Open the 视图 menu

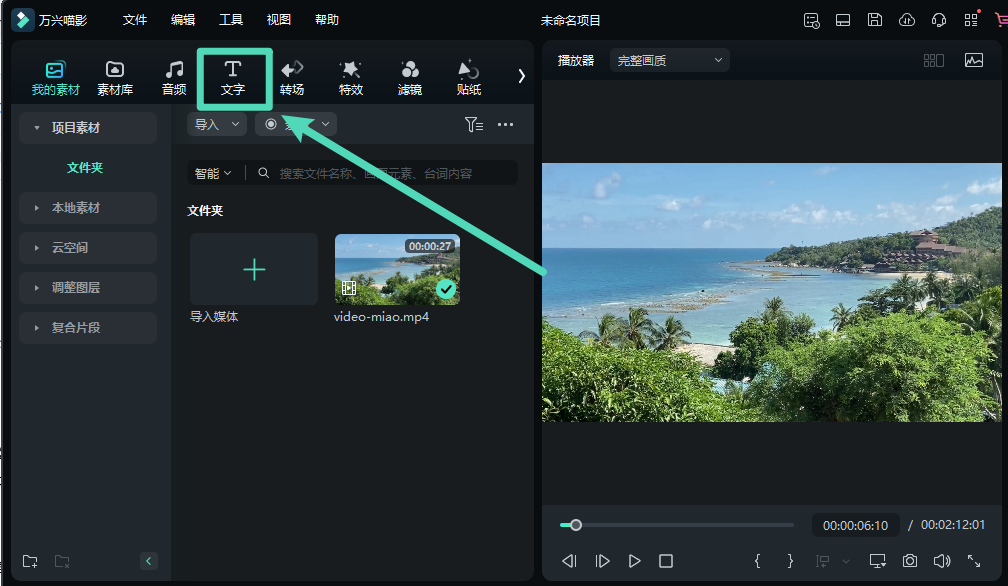(278, 20)
